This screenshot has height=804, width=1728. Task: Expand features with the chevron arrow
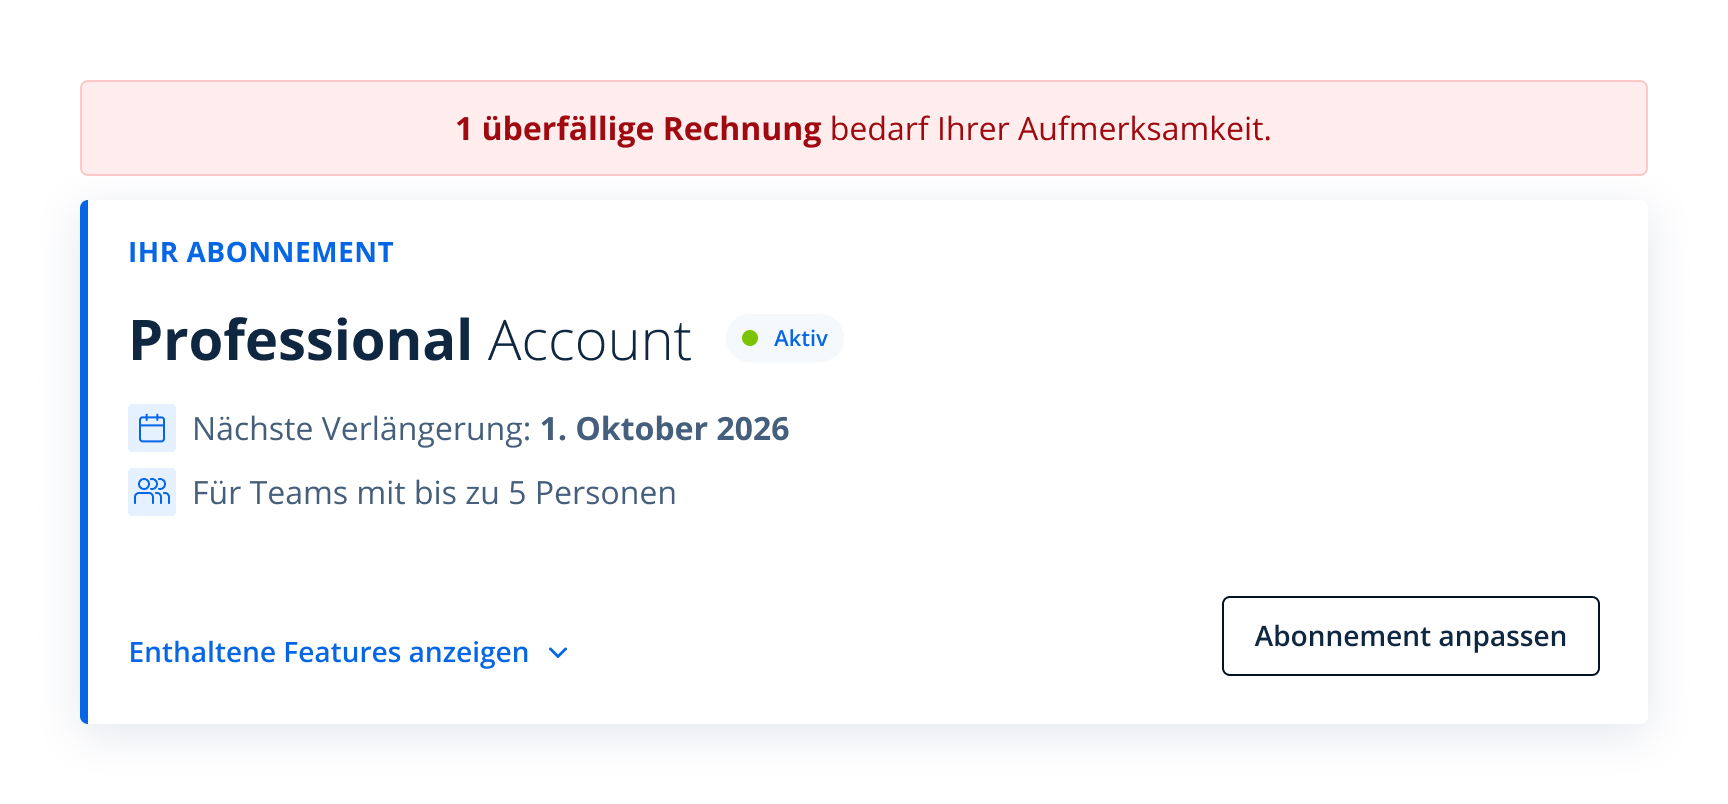click(x=558, y=653)
